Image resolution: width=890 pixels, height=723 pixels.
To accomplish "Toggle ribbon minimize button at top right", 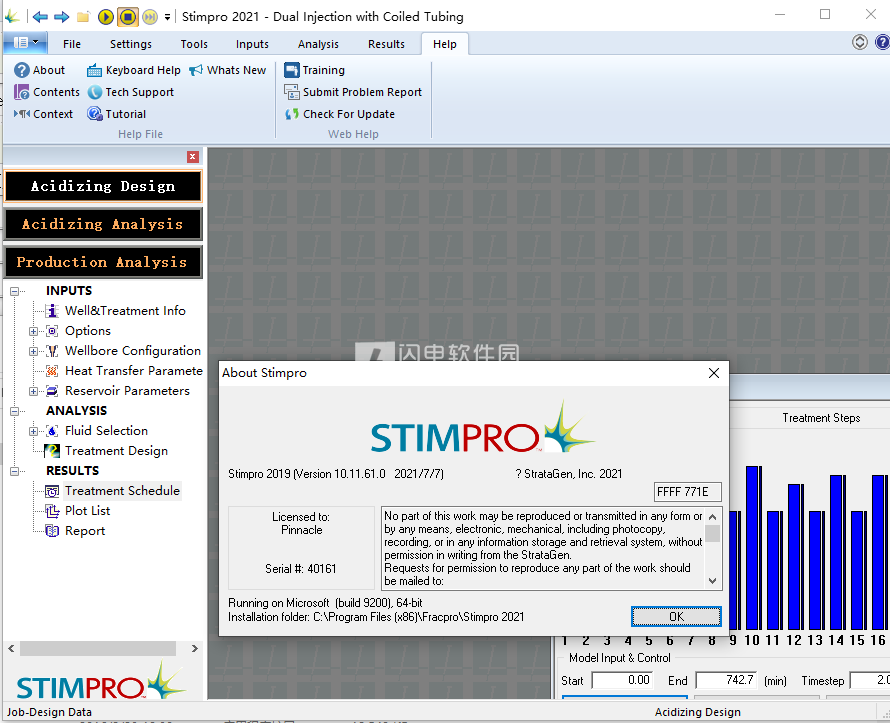I will (x=859, y=43).
